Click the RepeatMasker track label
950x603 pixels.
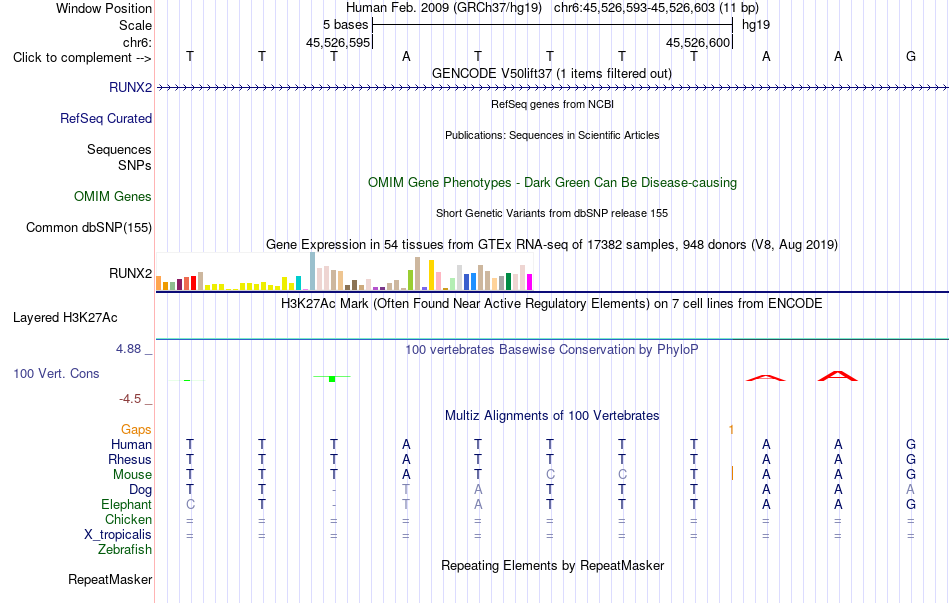[x=110, y=579]
